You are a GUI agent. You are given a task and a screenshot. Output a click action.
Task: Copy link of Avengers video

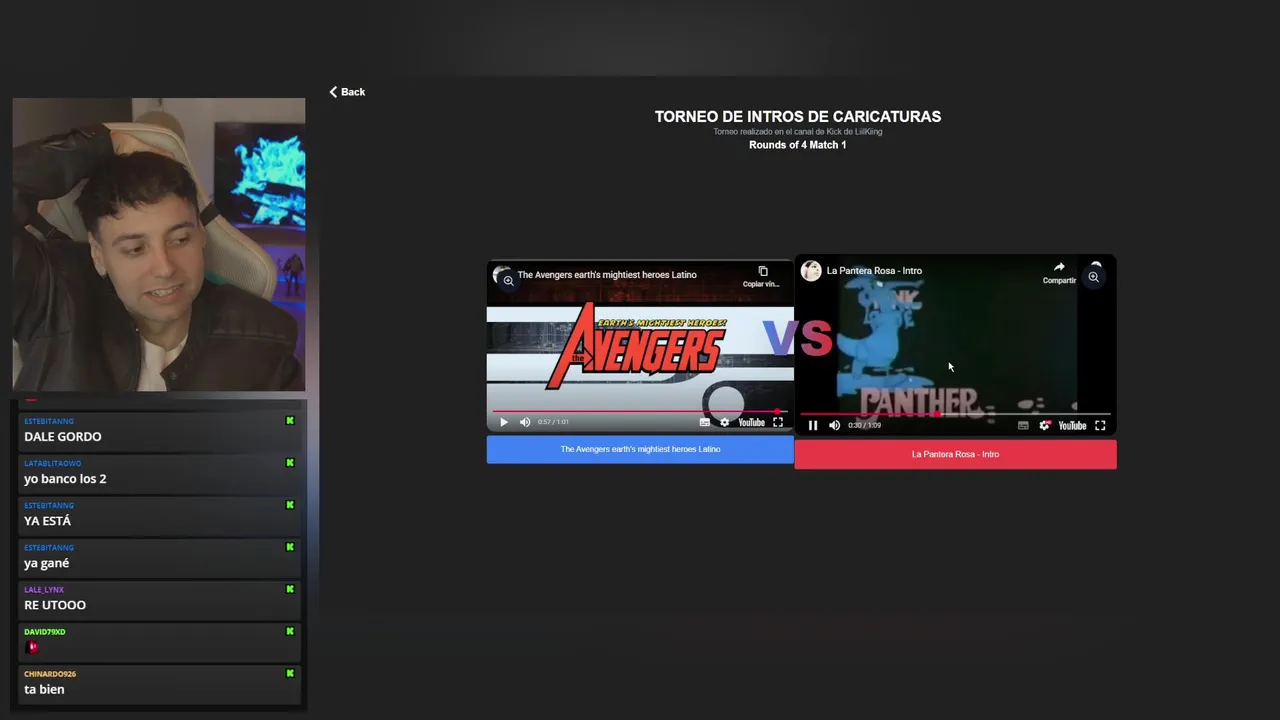click(x=762, y=276)
